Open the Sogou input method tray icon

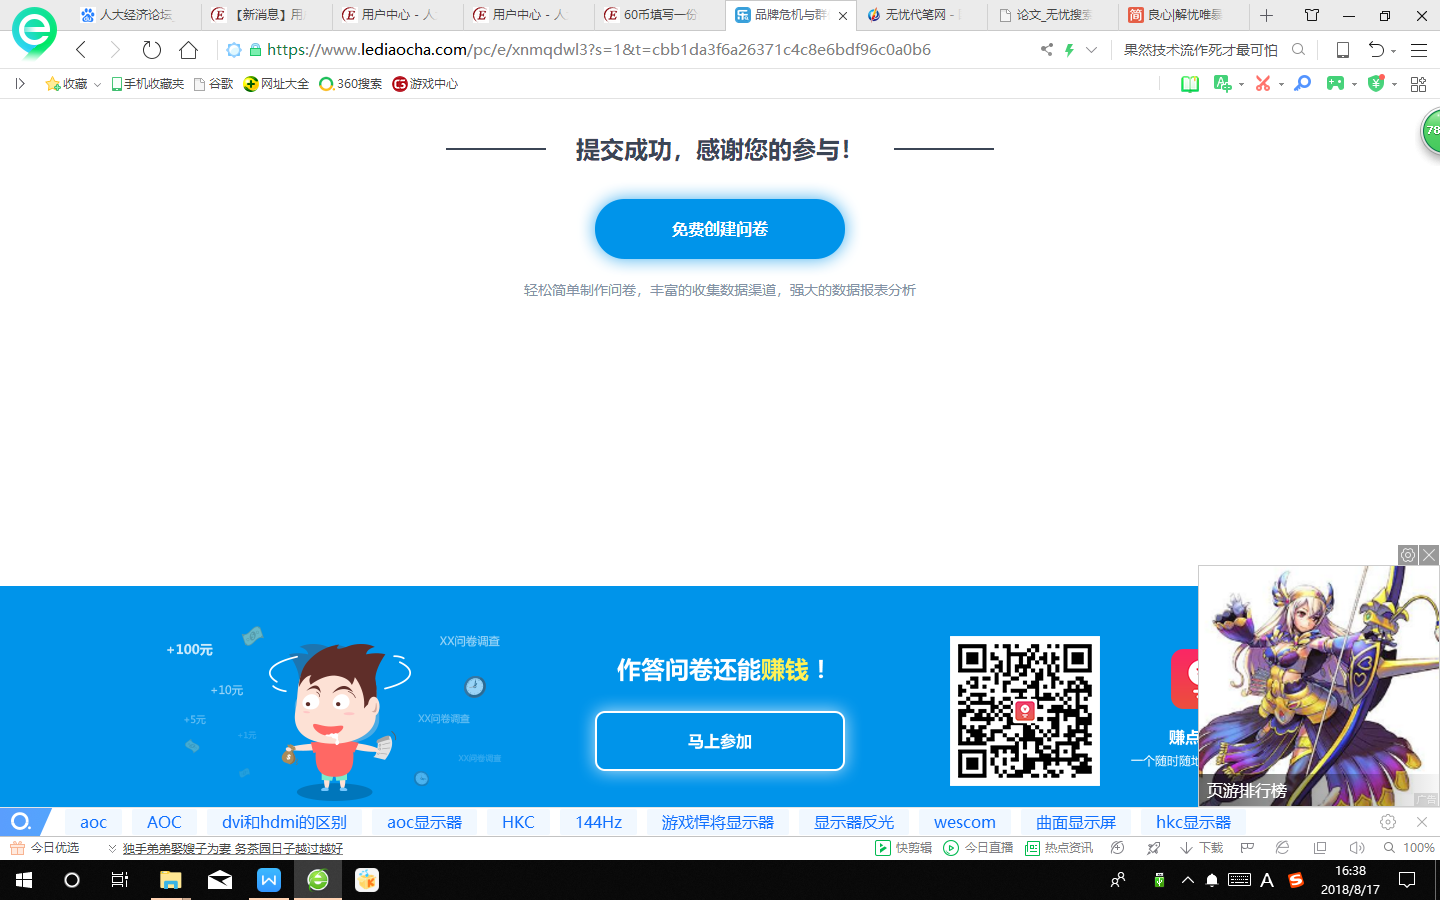pos(1296,880)
